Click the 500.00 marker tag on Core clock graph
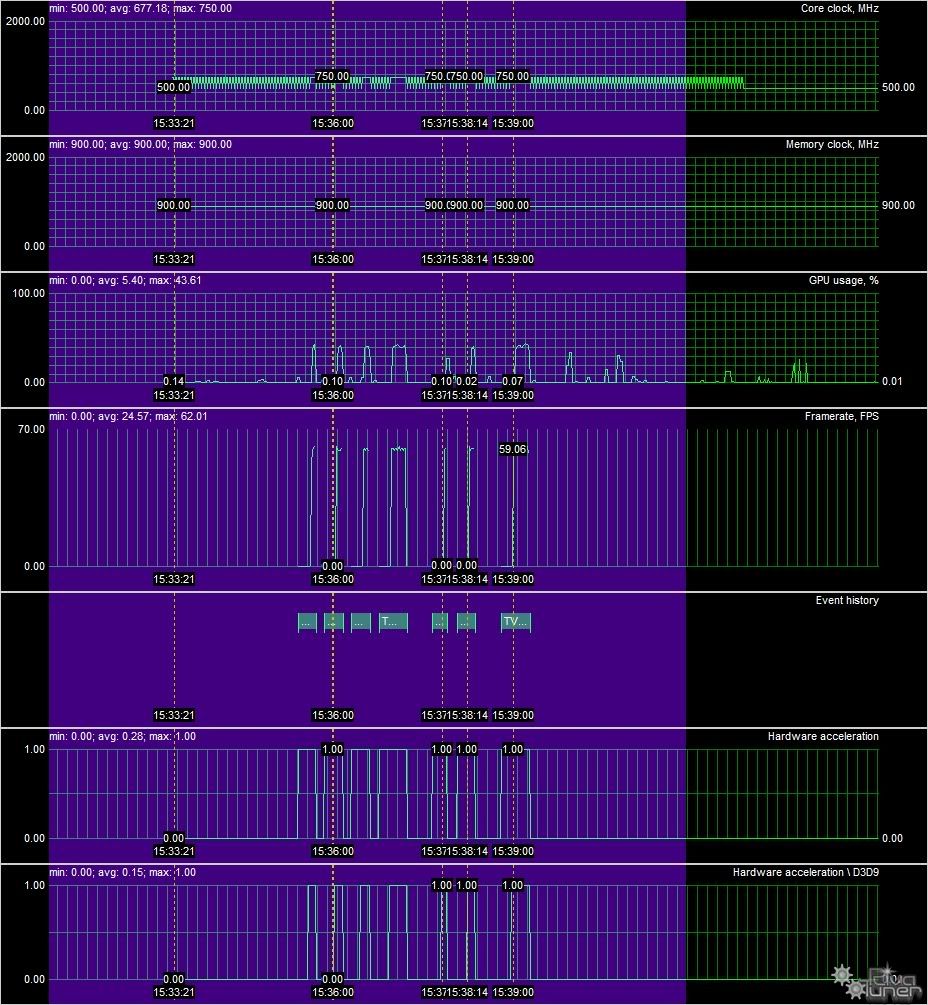Screen dimensions: 928x1005 tap(174, 87)
